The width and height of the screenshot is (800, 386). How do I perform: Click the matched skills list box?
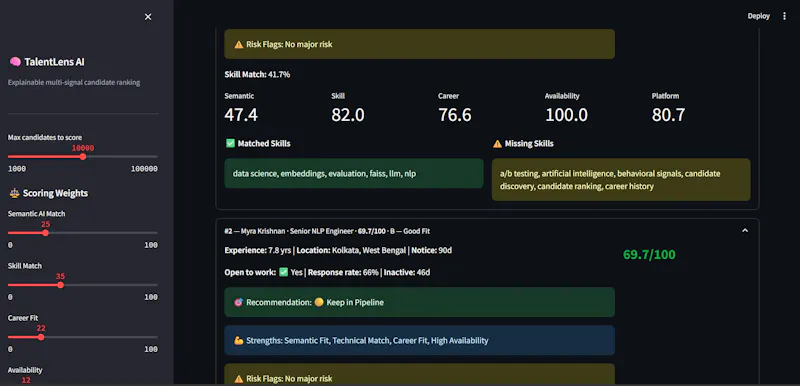[354, 173]
